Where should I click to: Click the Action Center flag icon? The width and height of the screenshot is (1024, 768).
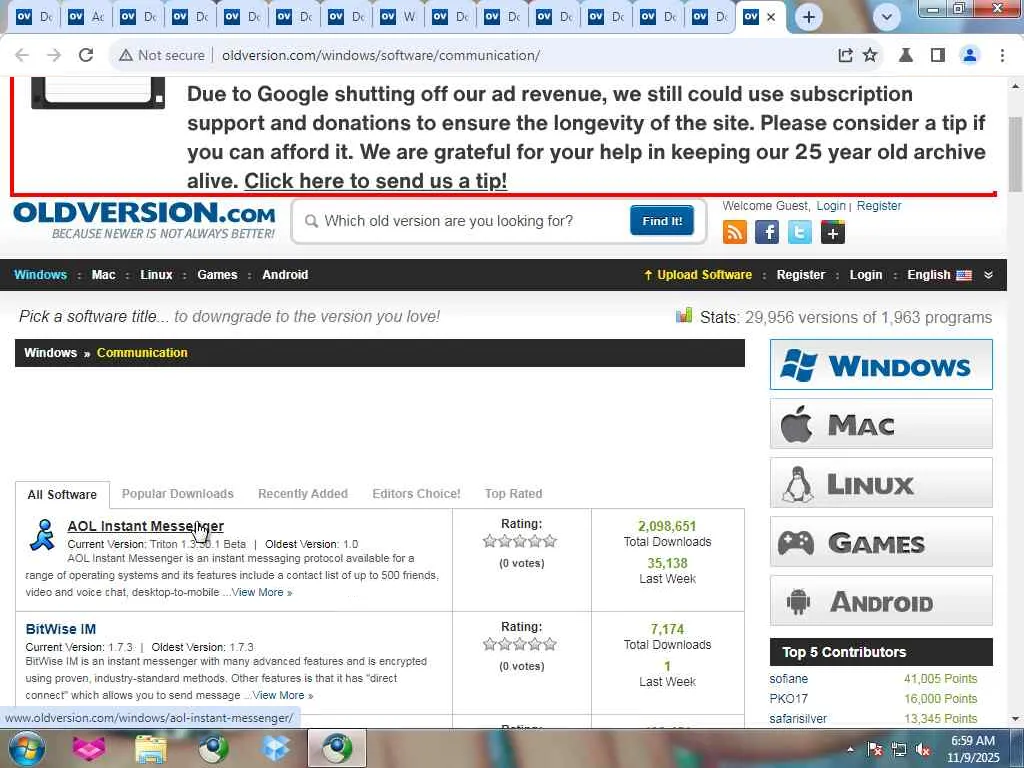[x=875, y=749]
